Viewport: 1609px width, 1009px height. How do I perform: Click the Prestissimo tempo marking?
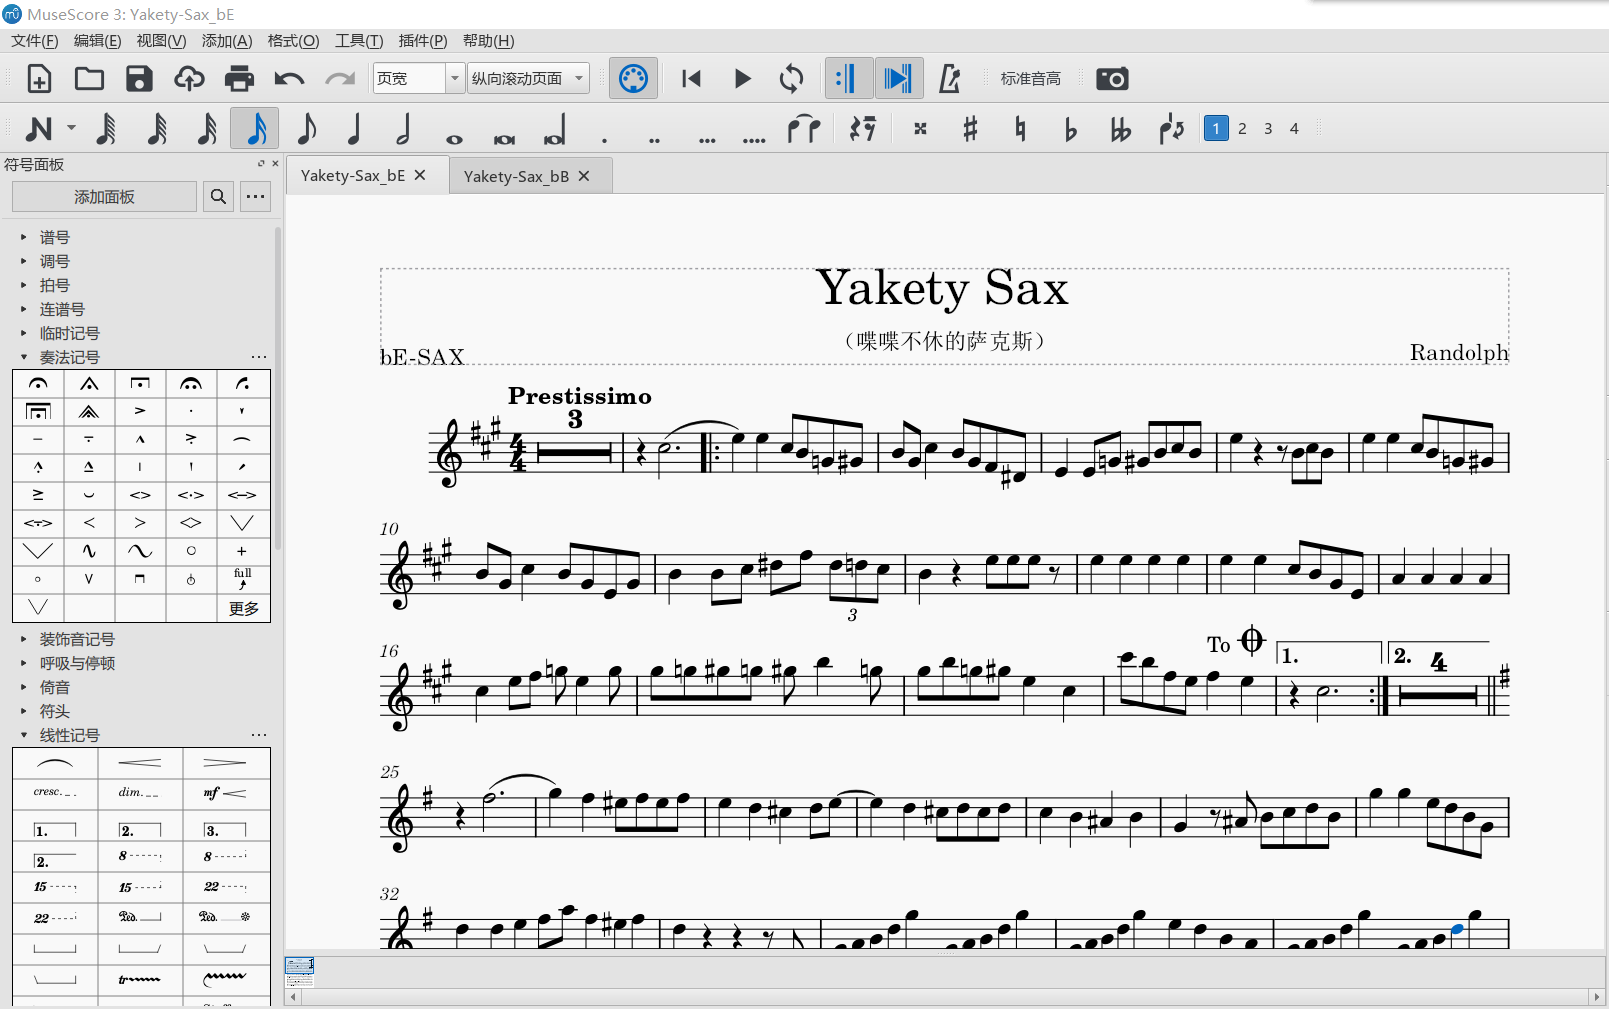(x=580, y=396)
